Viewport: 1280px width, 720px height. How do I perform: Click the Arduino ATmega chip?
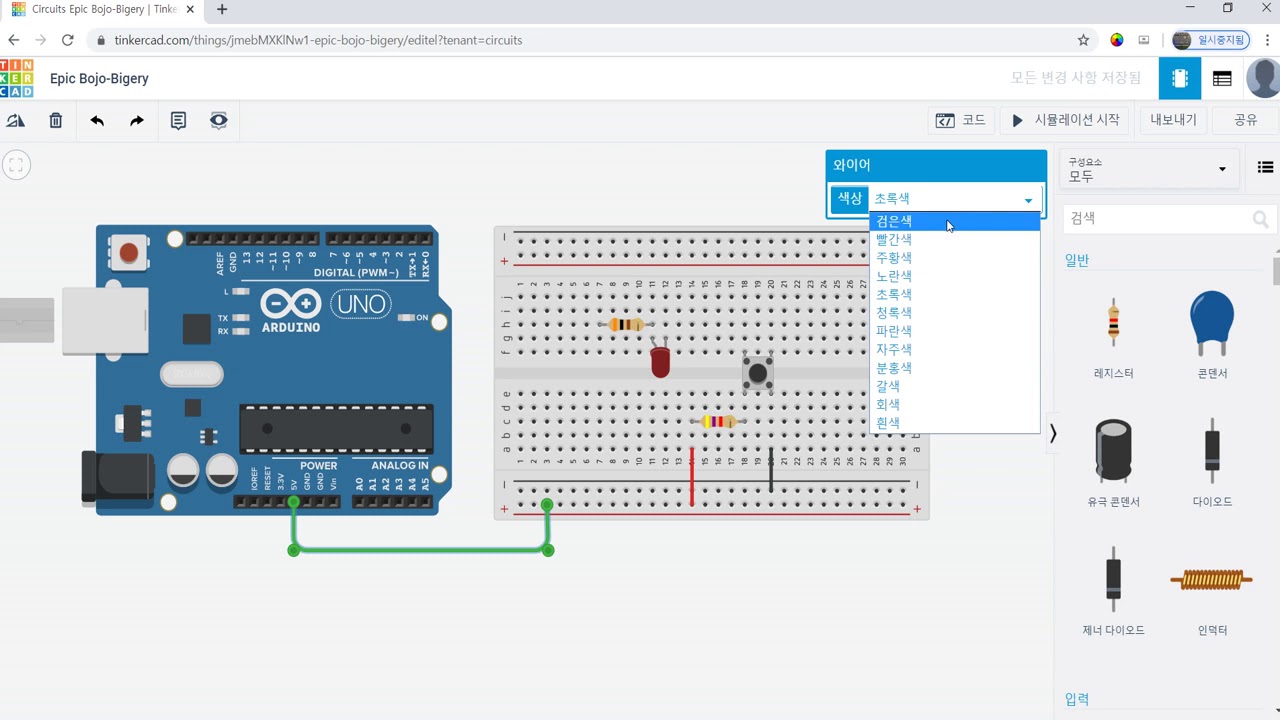[337, 429]
